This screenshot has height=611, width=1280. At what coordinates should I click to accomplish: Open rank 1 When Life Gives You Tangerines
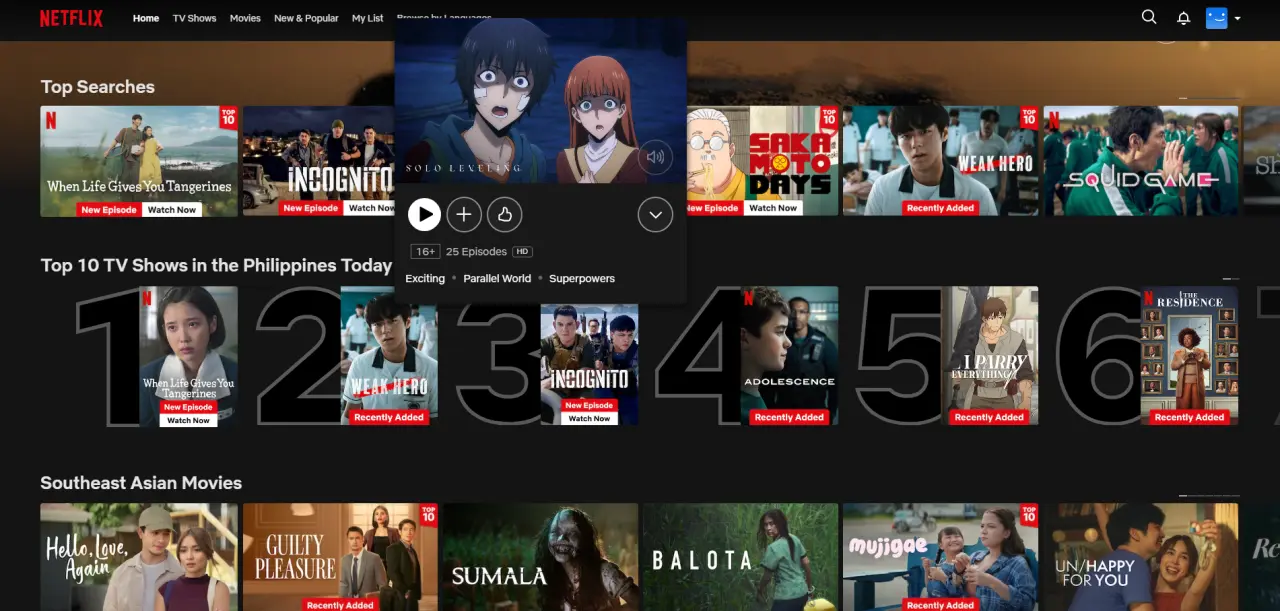pyautogui.click(x=189, y=356)
